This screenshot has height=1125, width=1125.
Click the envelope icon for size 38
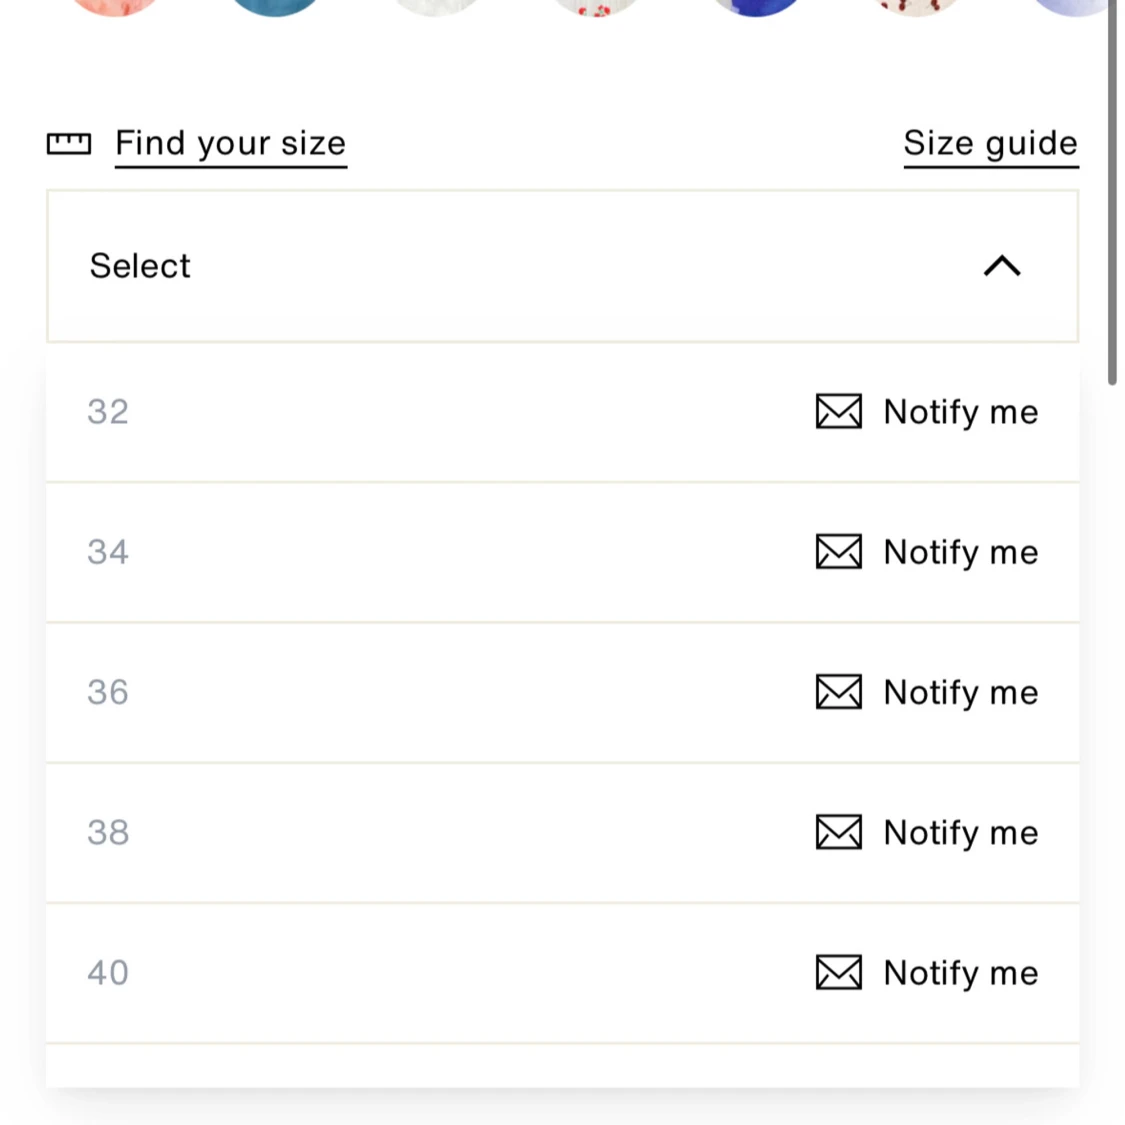pos(838,832)
